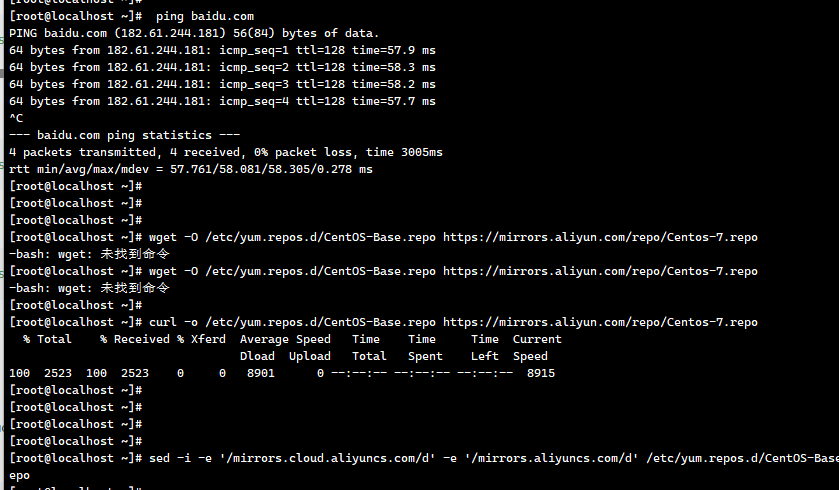Click the "Average Speed" column header
Viewport: 839px width, 490px height.
[x=285, y=340]
